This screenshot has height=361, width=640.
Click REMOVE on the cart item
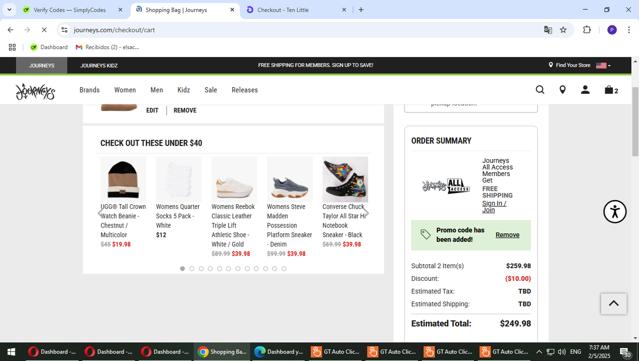[x=185, y=110]
